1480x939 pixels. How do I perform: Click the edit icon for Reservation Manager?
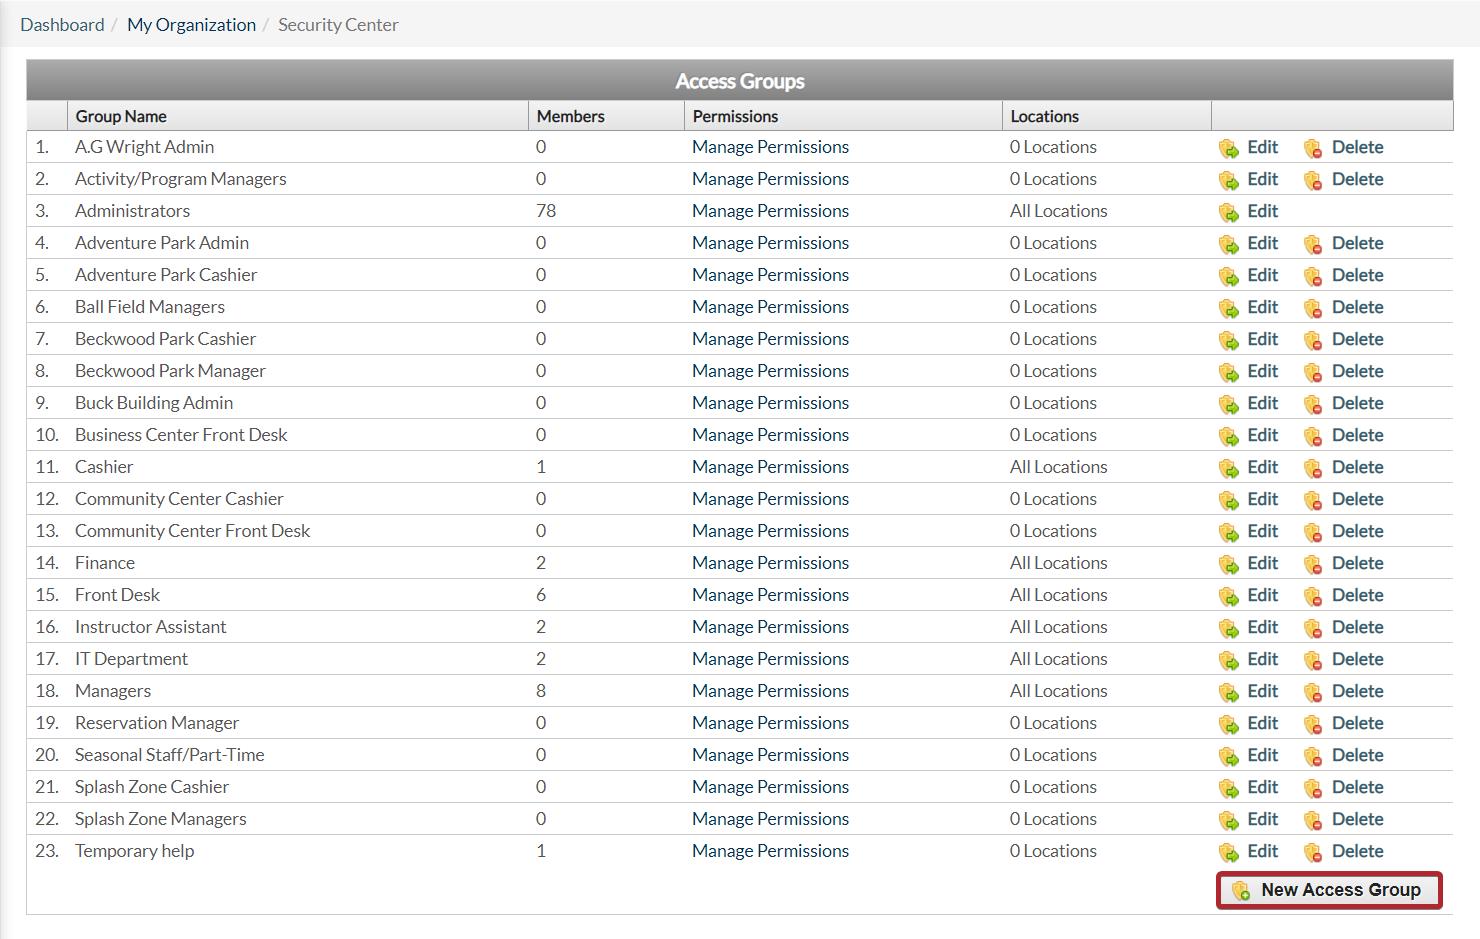click(x=1229, y=725)
